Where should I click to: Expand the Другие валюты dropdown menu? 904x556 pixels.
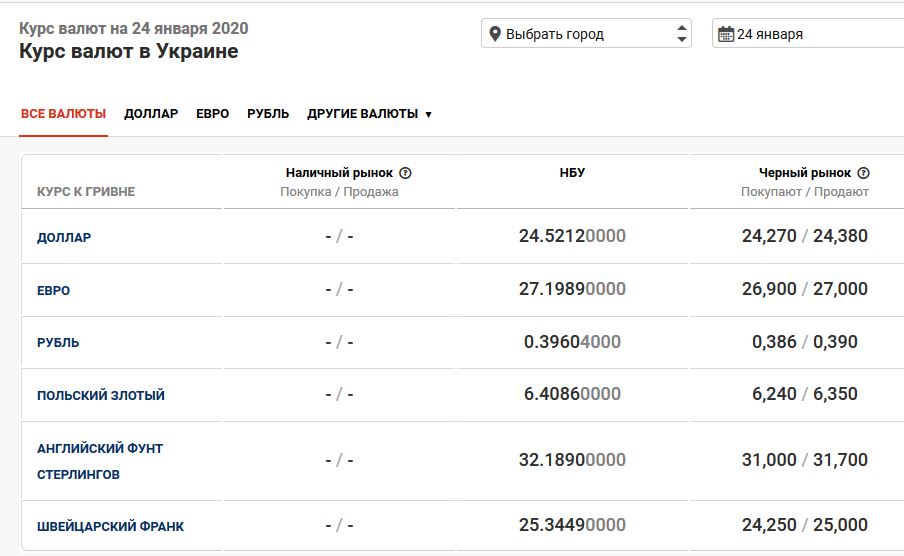[369, 114]
